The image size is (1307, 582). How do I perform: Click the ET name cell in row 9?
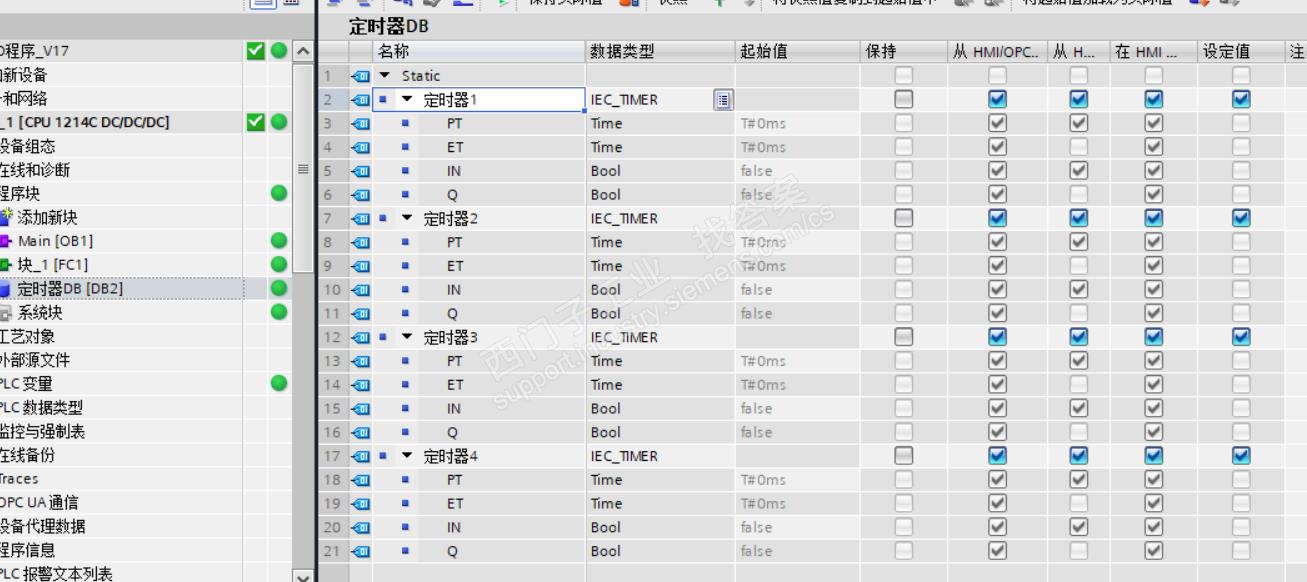click(455, 266)
